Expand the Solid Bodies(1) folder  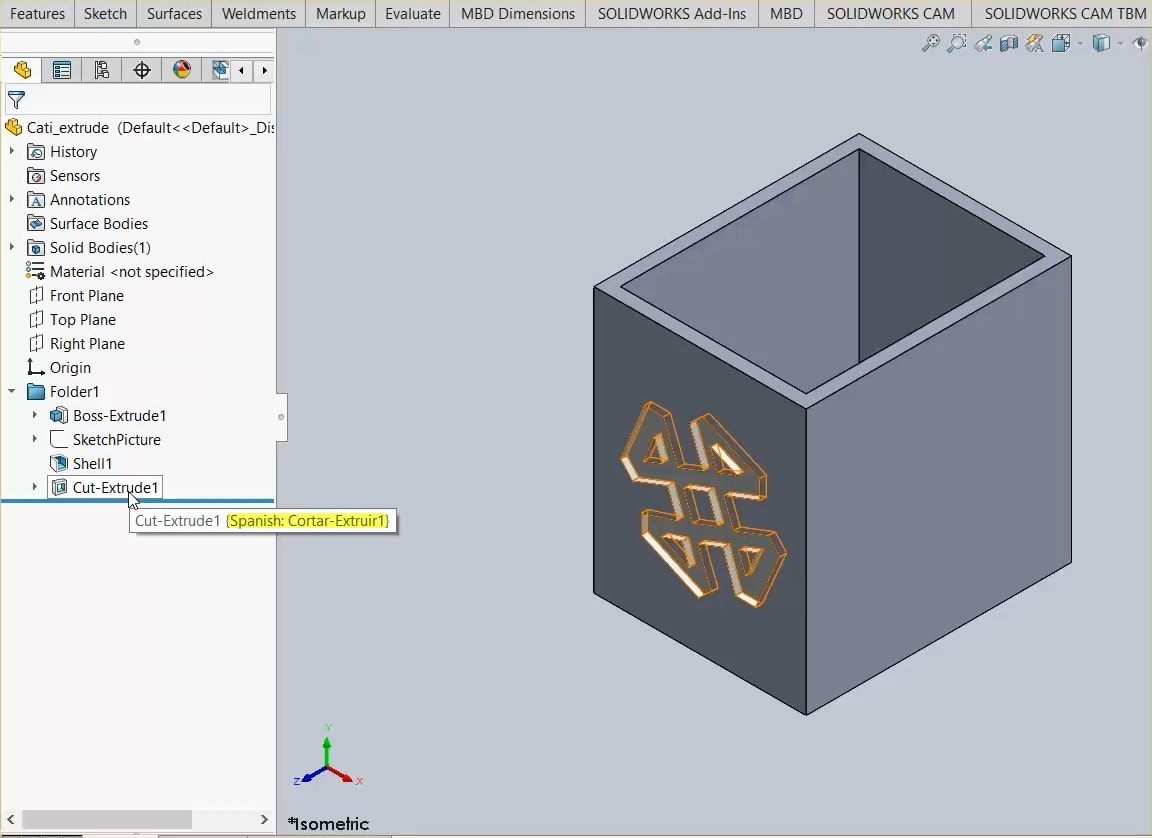pyautogui.click(x=11, y=248)
